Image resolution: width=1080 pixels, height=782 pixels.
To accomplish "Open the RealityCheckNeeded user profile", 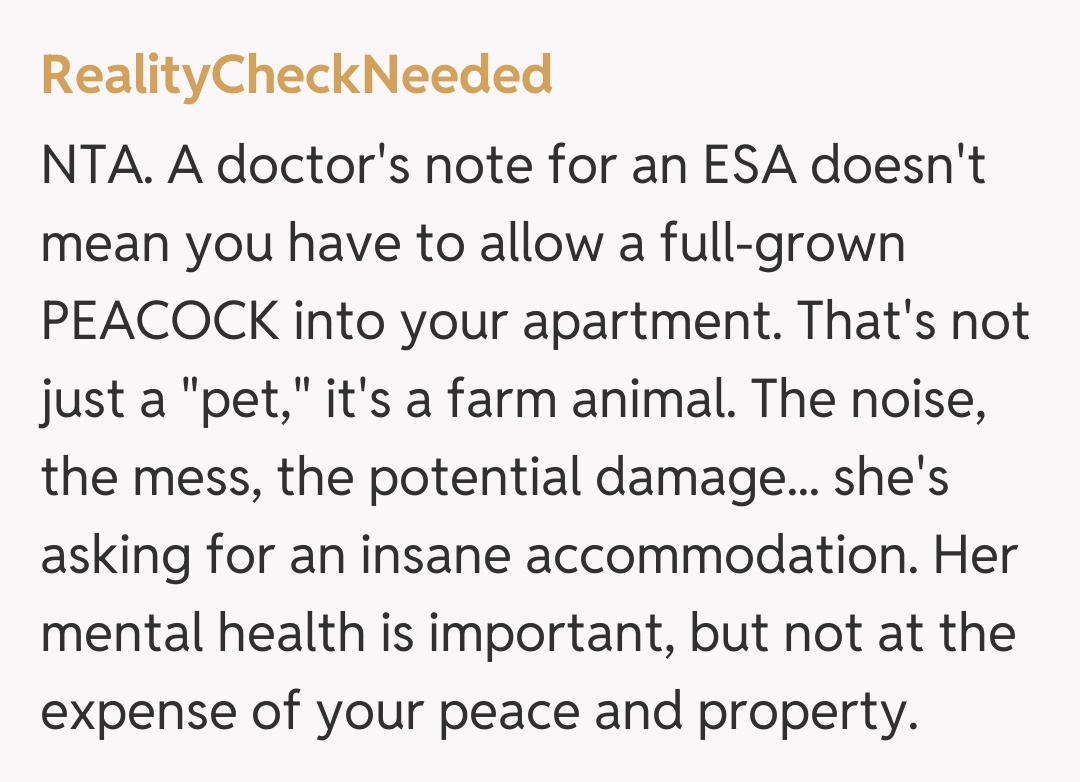I will tap(296, 75).
